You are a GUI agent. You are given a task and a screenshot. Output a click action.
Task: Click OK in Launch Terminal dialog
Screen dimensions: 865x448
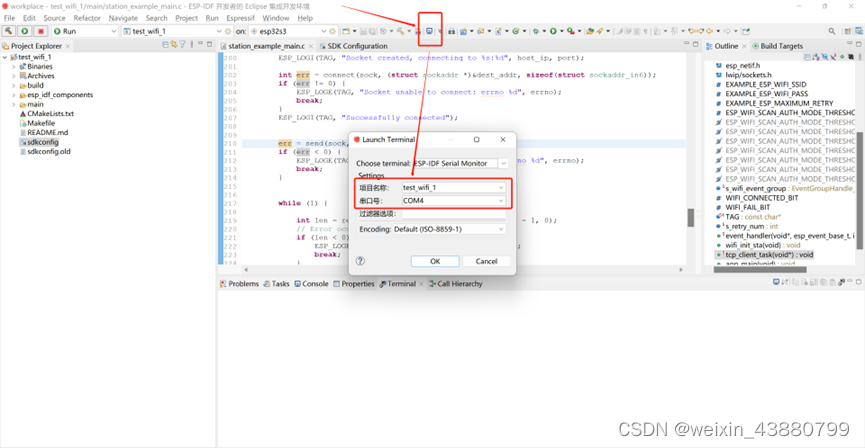tap(435, 262)
